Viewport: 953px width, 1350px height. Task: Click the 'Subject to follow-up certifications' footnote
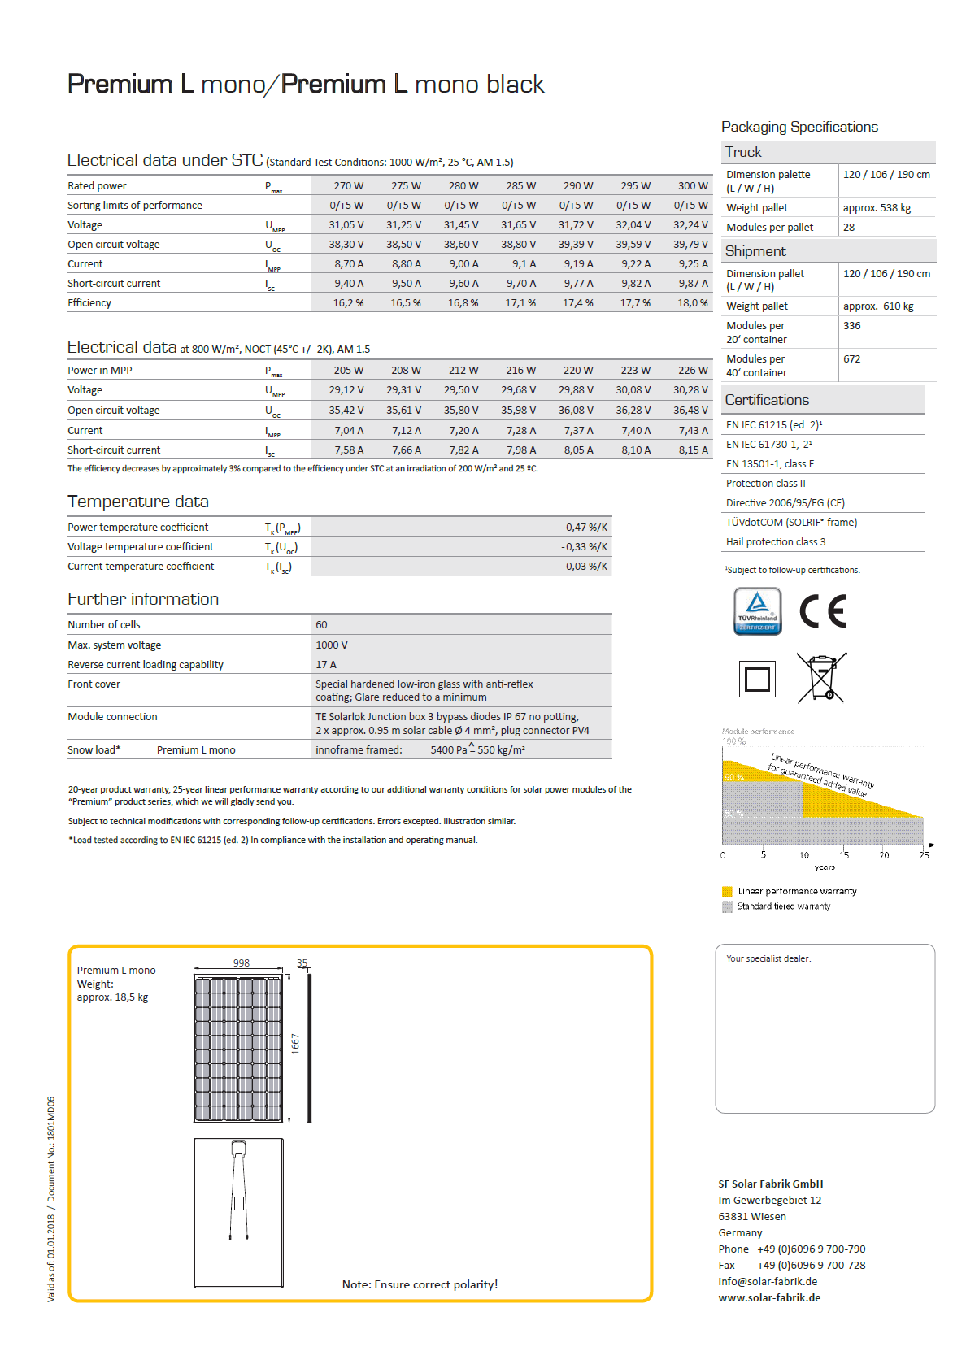click(x=792, y=570)
